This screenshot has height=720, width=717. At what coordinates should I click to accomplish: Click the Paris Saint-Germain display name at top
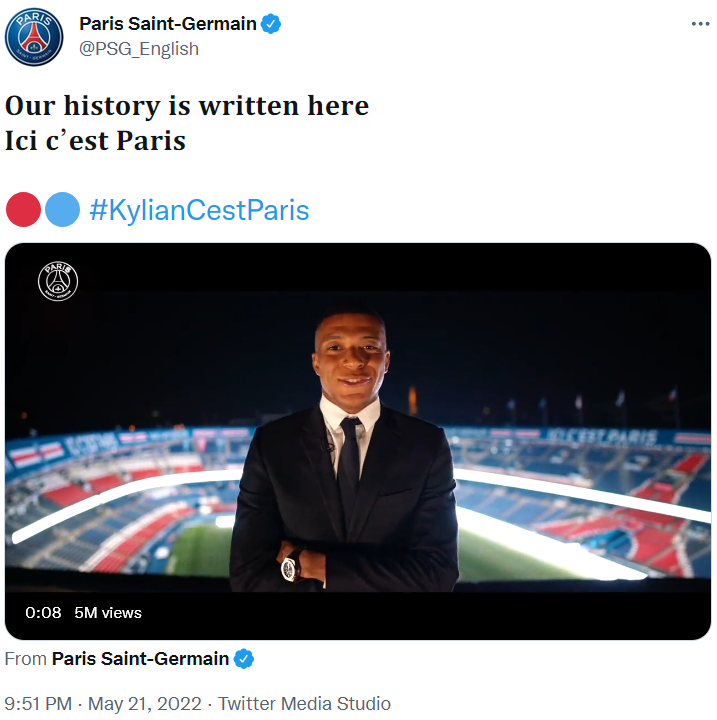(167, 24)
